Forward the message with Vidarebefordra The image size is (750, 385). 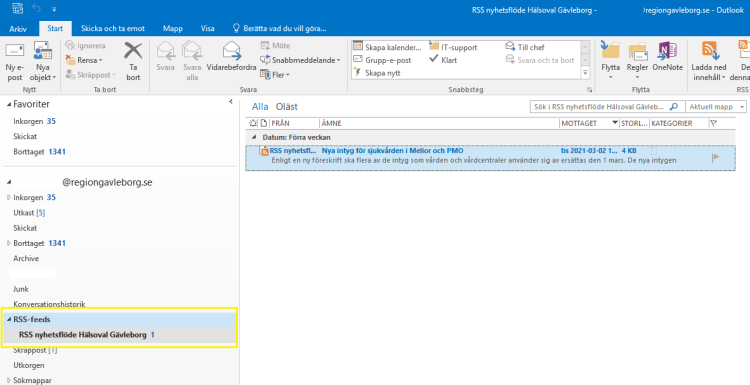coord(232,56)
